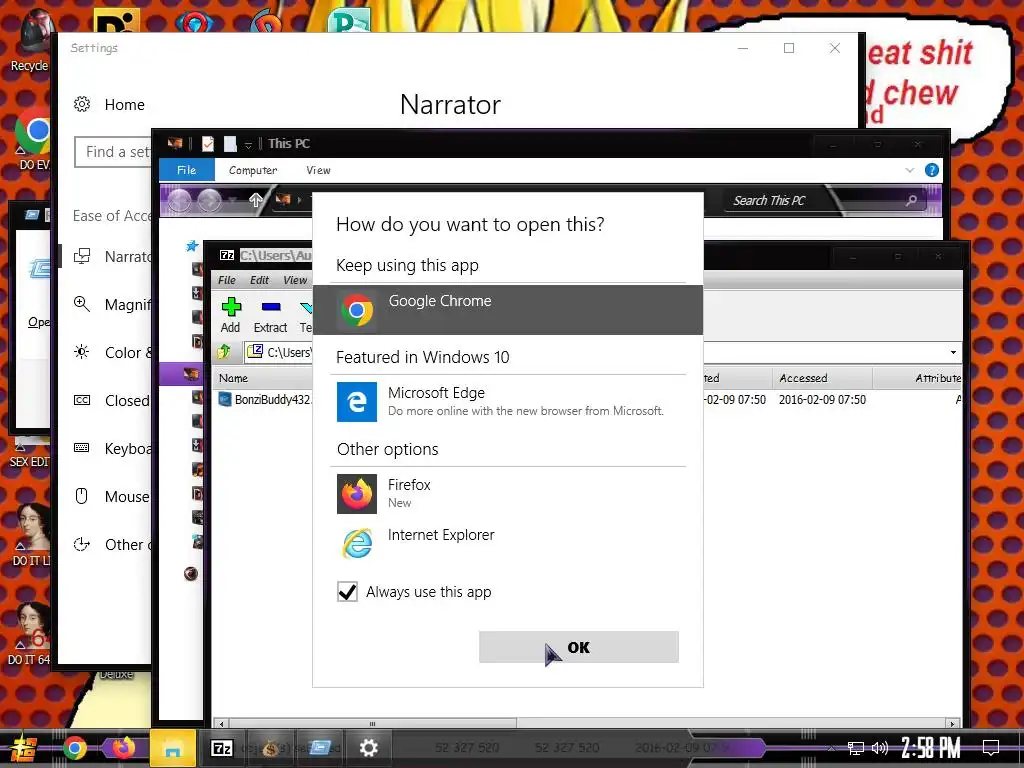
Task: Open This PC help icon
Action: pos(932,170)
